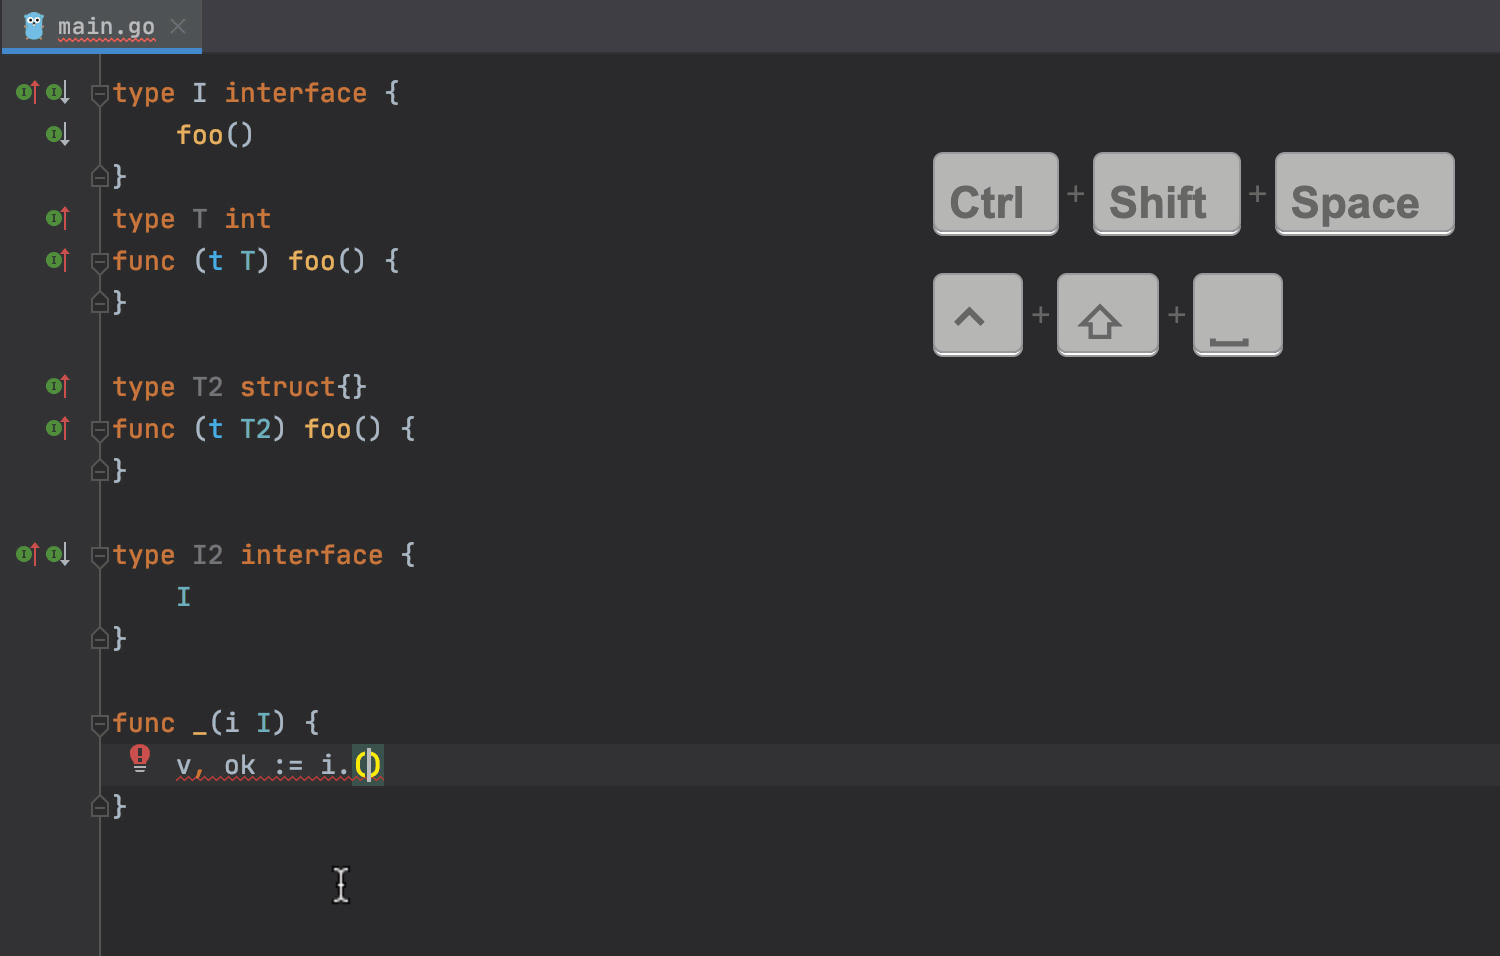1500x956 pixels.
Task: Click implemented-by gutter icon on 'type I2 interface' line
Action: 58,555
